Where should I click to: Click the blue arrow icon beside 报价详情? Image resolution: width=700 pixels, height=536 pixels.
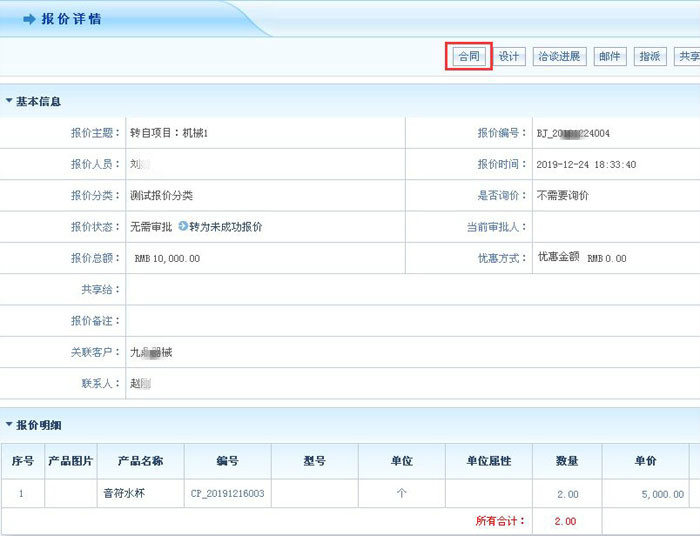pyautogui.click(x=29, y=19)
